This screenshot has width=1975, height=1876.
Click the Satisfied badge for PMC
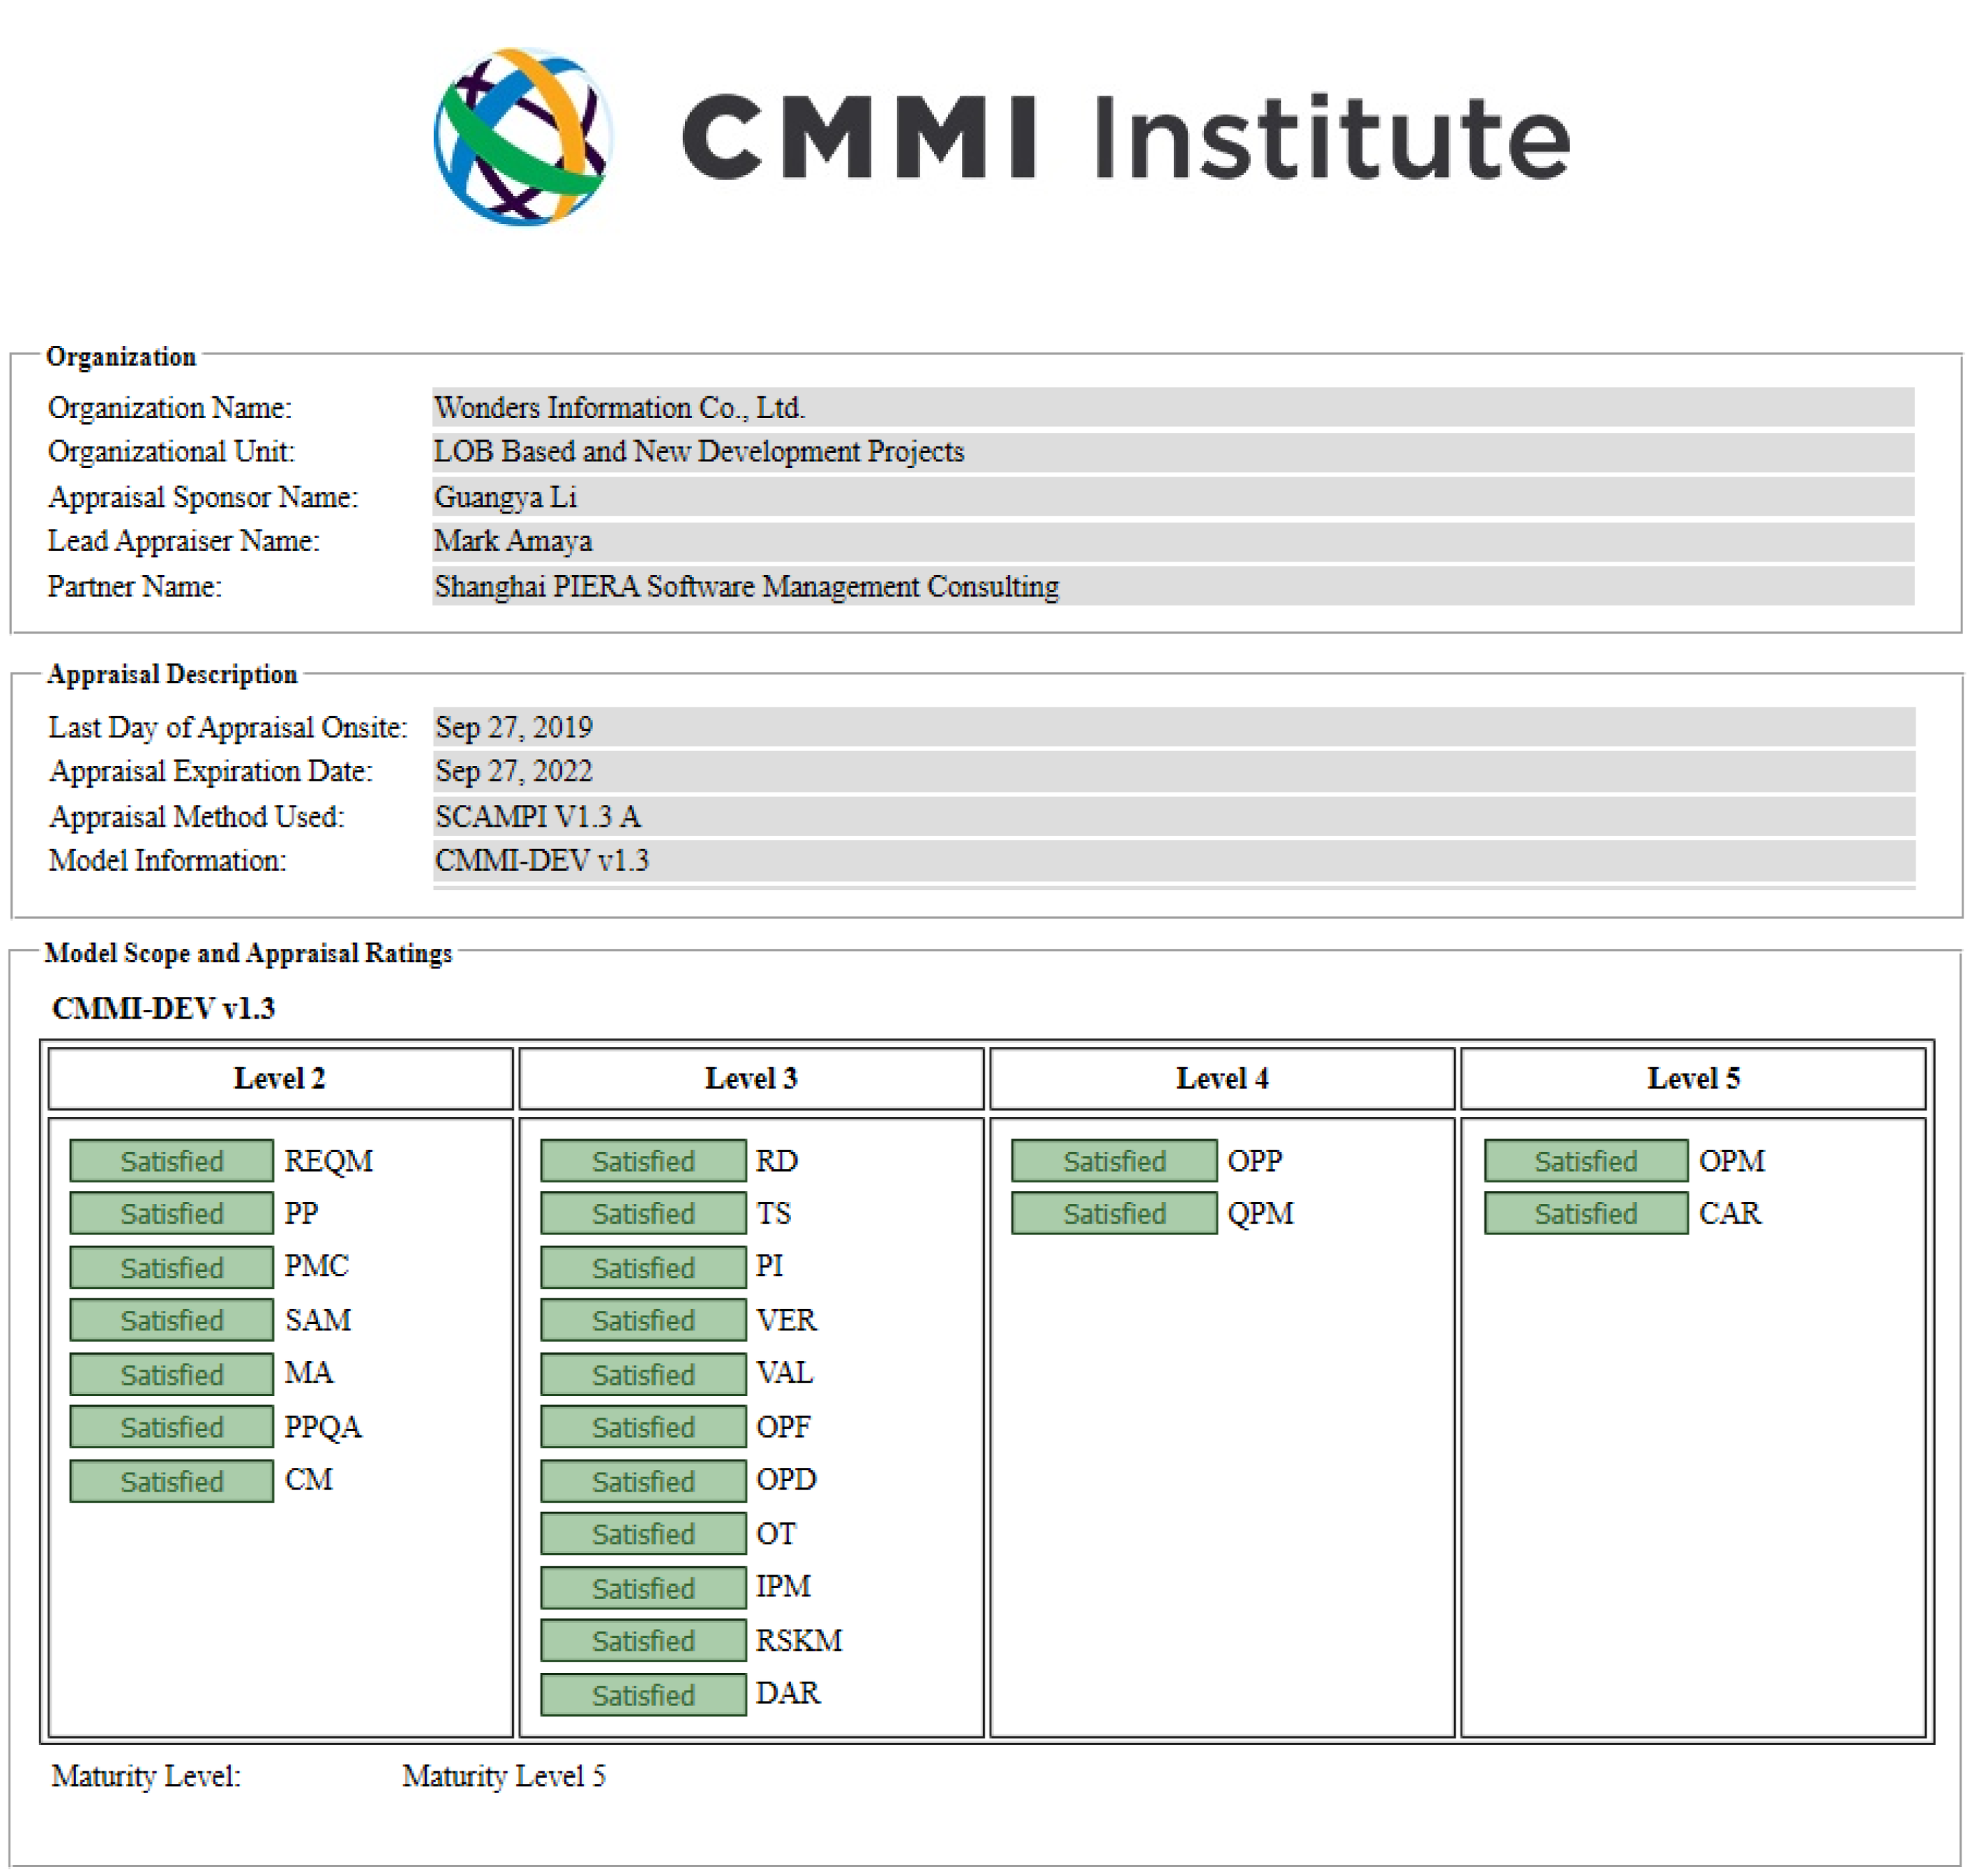pos(171,1267)
